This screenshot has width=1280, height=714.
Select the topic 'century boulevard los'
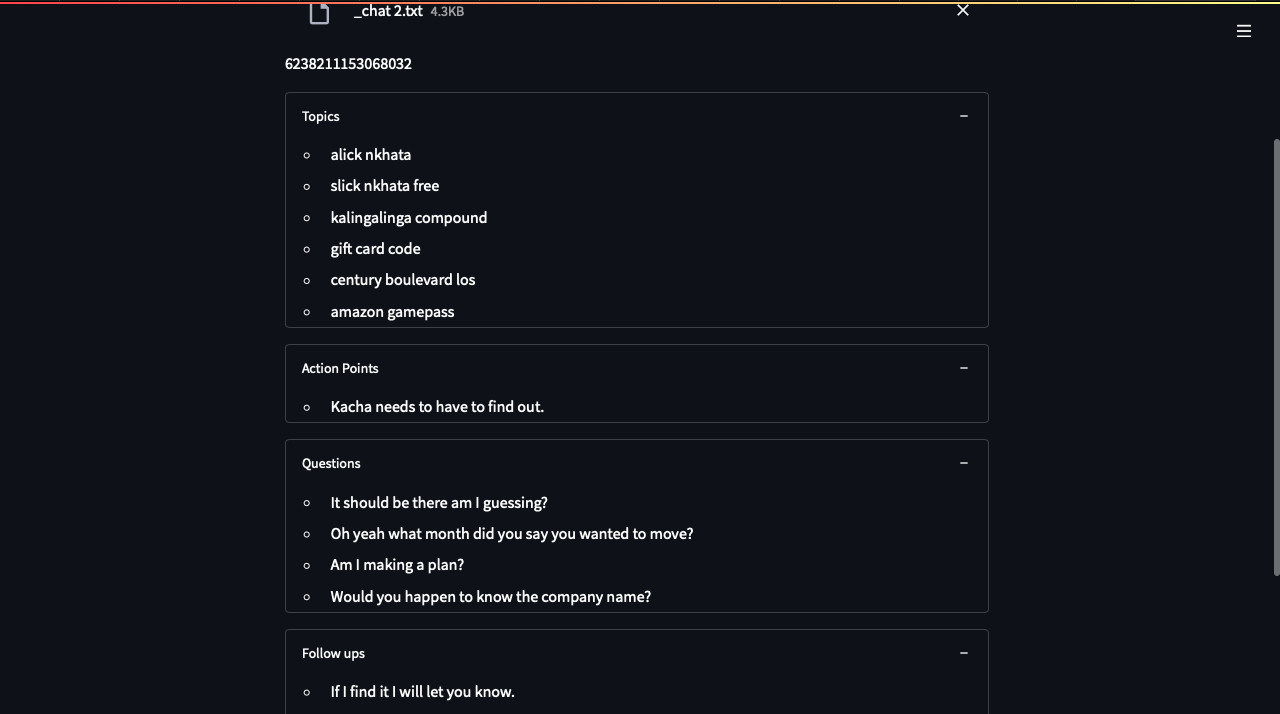pyautogui.click(x=402, y=279)
